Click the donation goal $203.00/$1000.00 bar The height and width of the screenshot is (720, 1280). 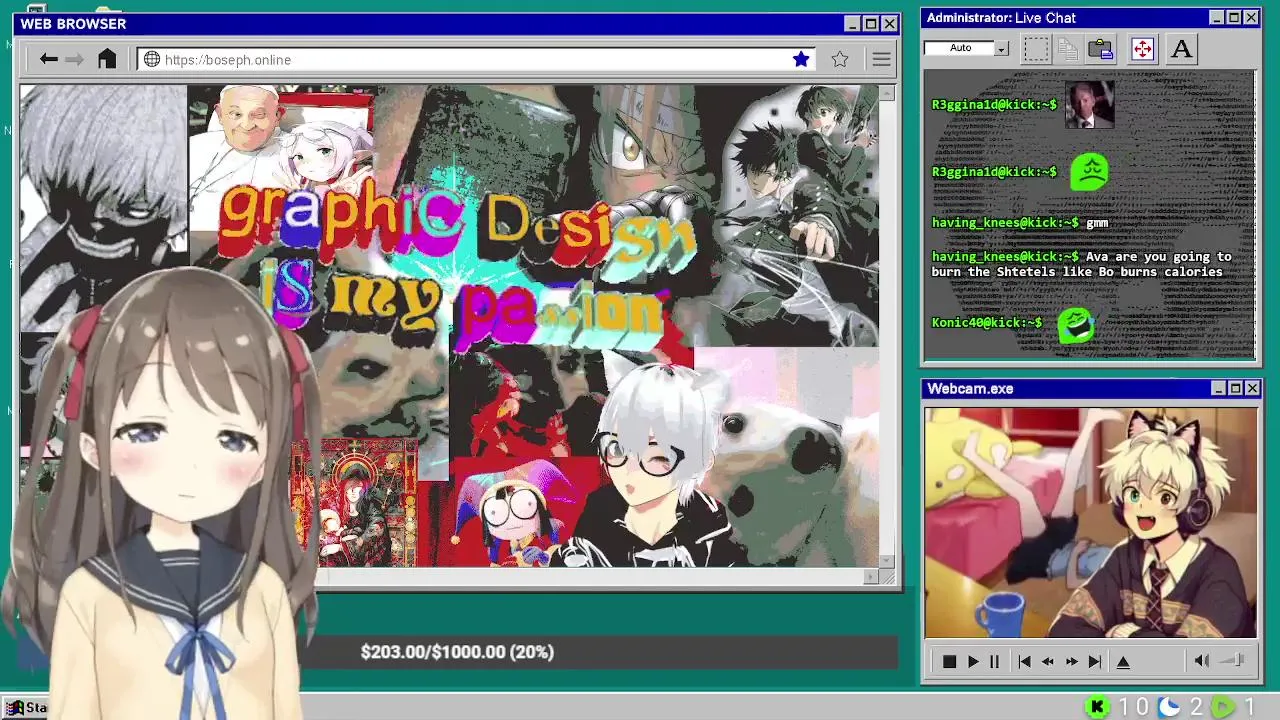click(457, 652)
